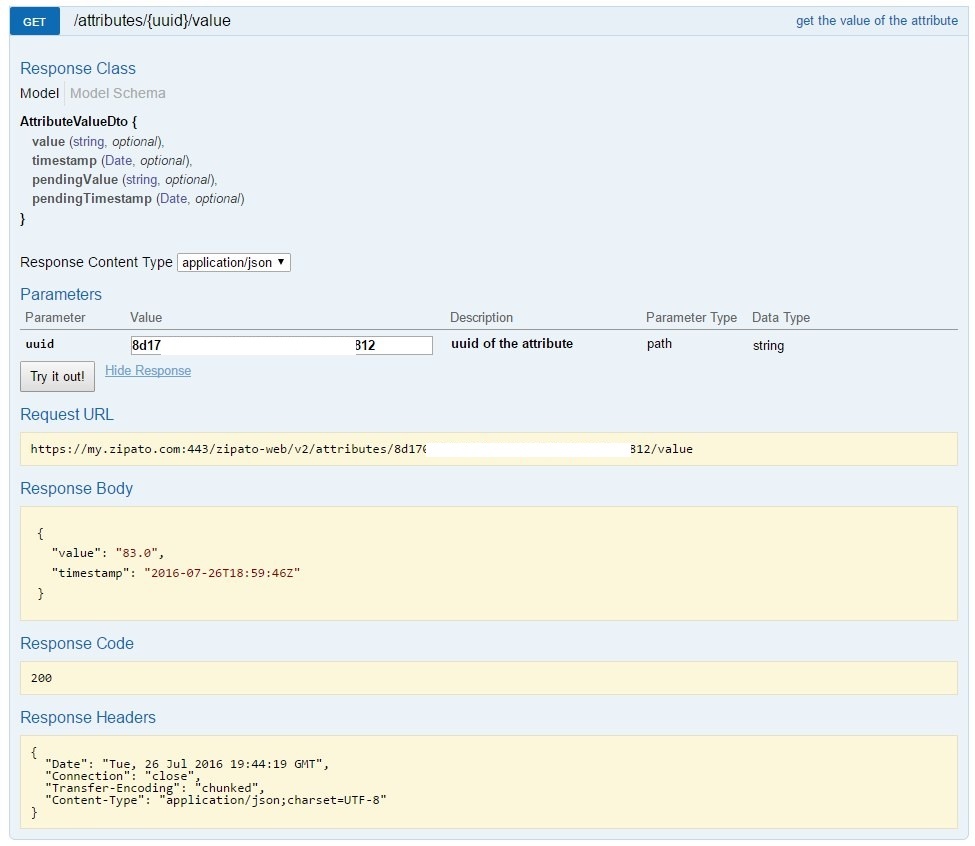Open the Response Content Type dropdown

(234, 262)
